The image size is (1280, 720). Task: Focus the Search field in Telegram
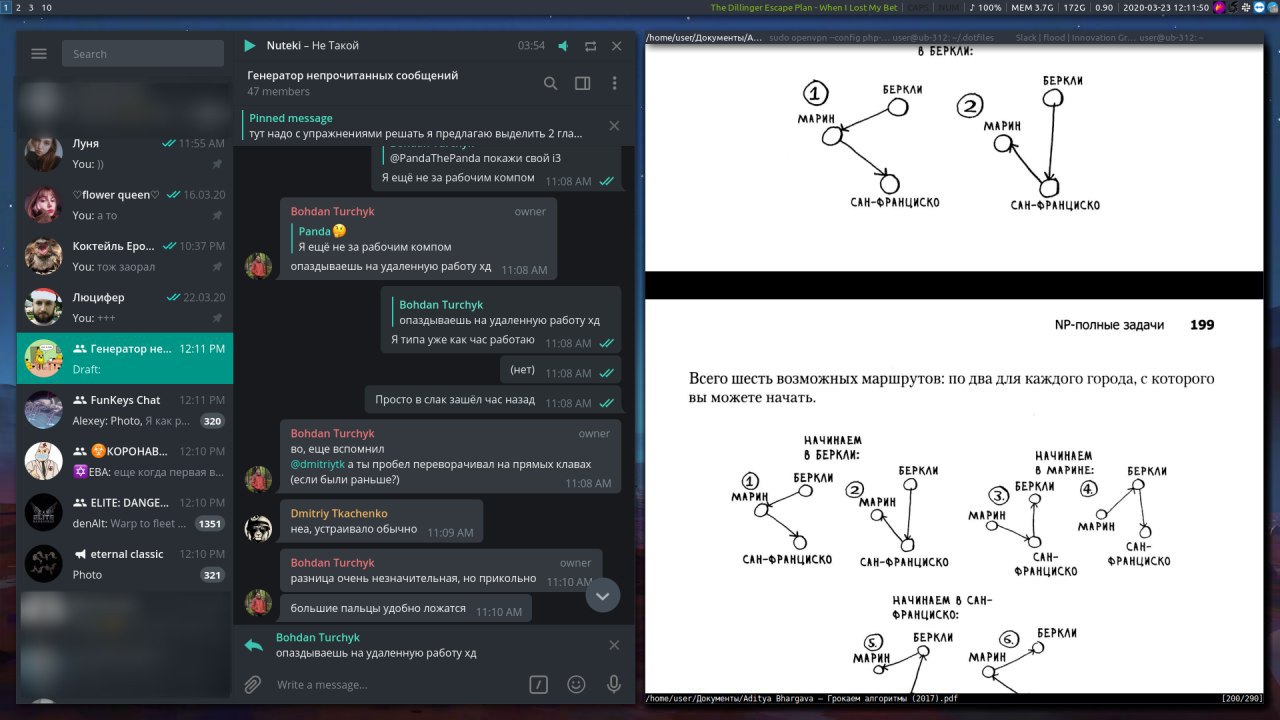click(143, 54)
